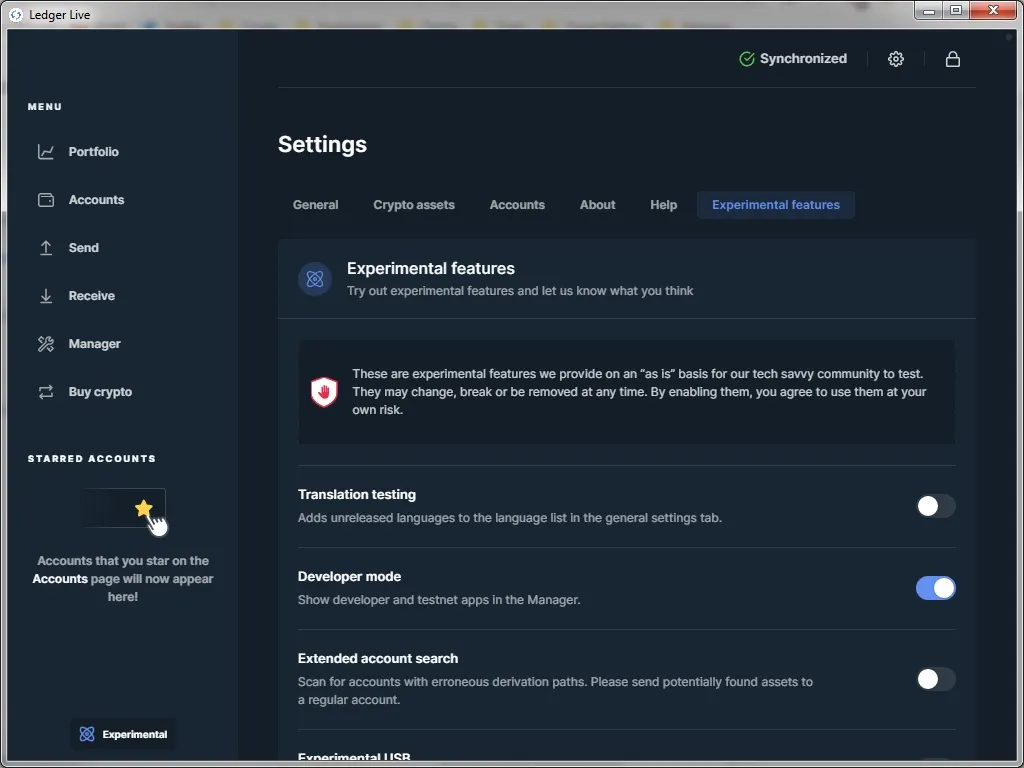1024x768 pixels.
Task: Click the red shield warning icon
Action: coord(324,391)
